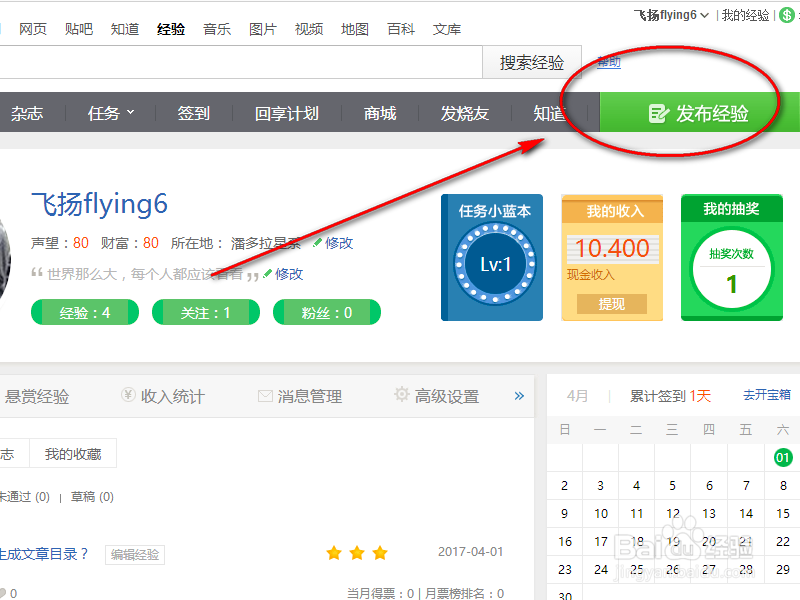
Task: Open 回享计划 menu item
Action: pos(287,113)
